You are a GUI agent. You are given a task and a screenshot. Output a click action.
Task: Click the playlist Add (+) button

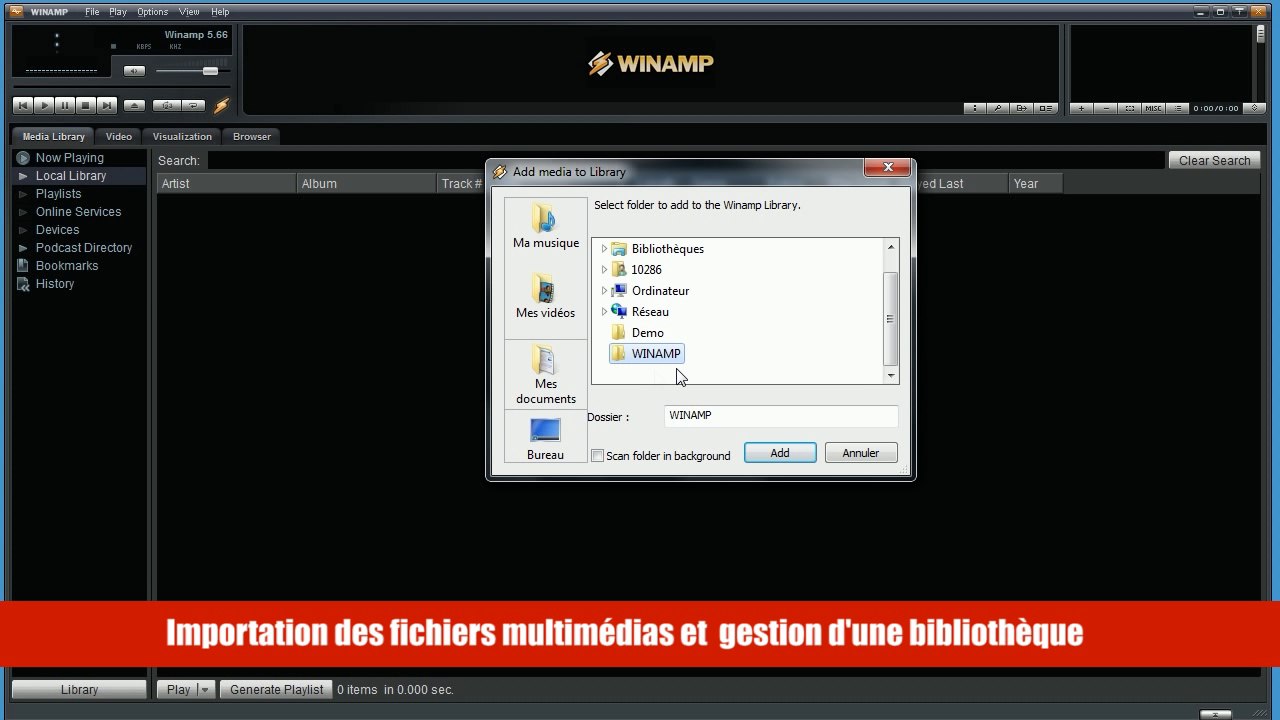coord(1081,108)
